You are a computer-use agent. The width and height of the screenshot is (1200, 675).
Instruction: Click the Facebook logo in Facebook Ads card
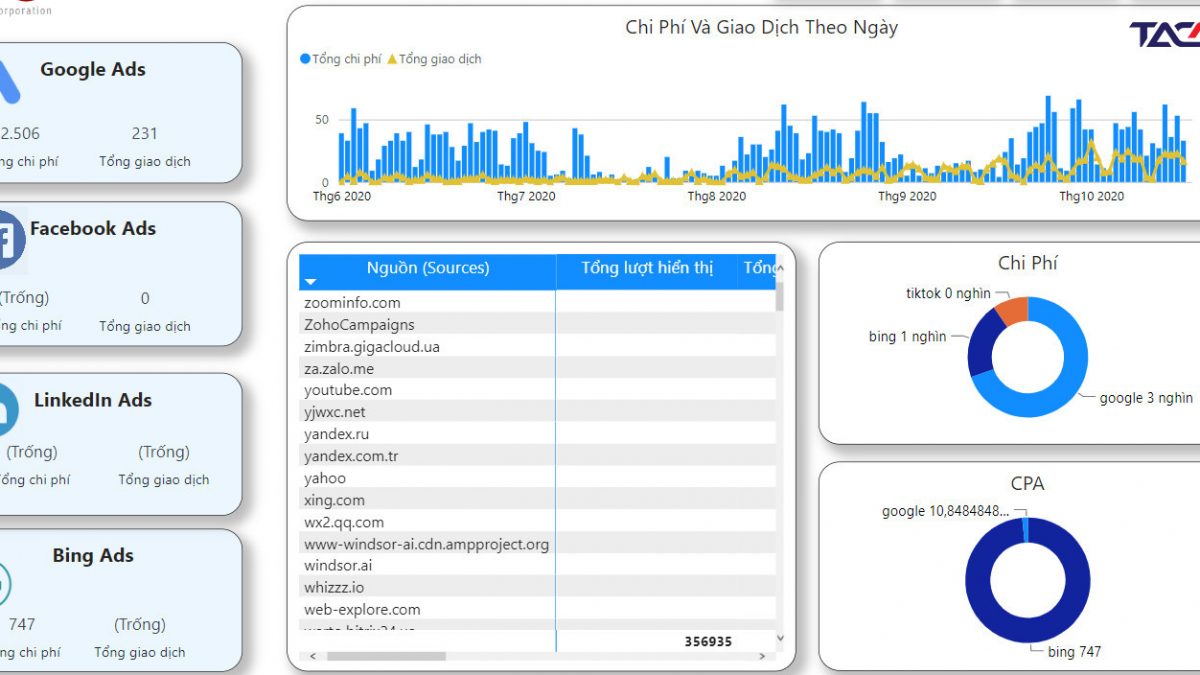coord(10,240)
